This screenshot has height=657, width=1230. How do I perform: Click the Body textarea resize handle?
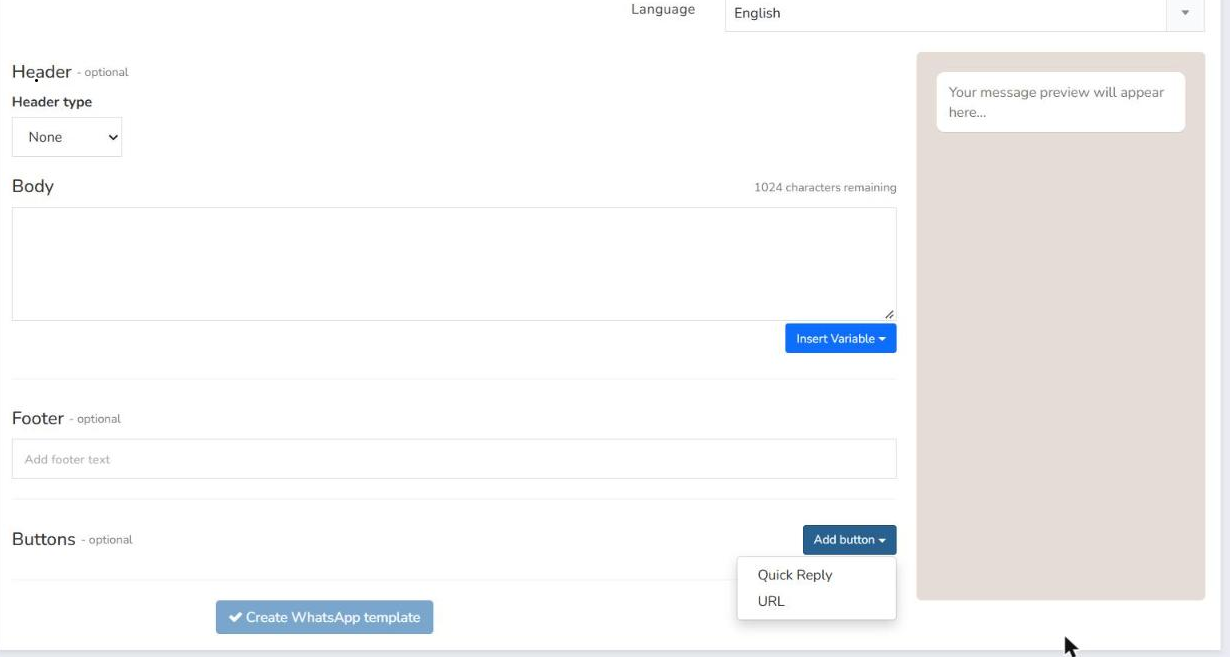click(x=889, y=314)
